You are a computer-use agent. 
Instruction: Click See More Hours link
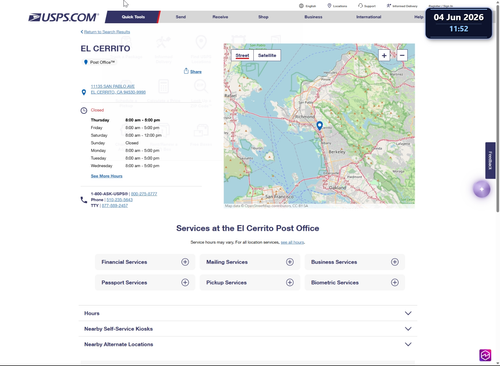pos(107,176)
